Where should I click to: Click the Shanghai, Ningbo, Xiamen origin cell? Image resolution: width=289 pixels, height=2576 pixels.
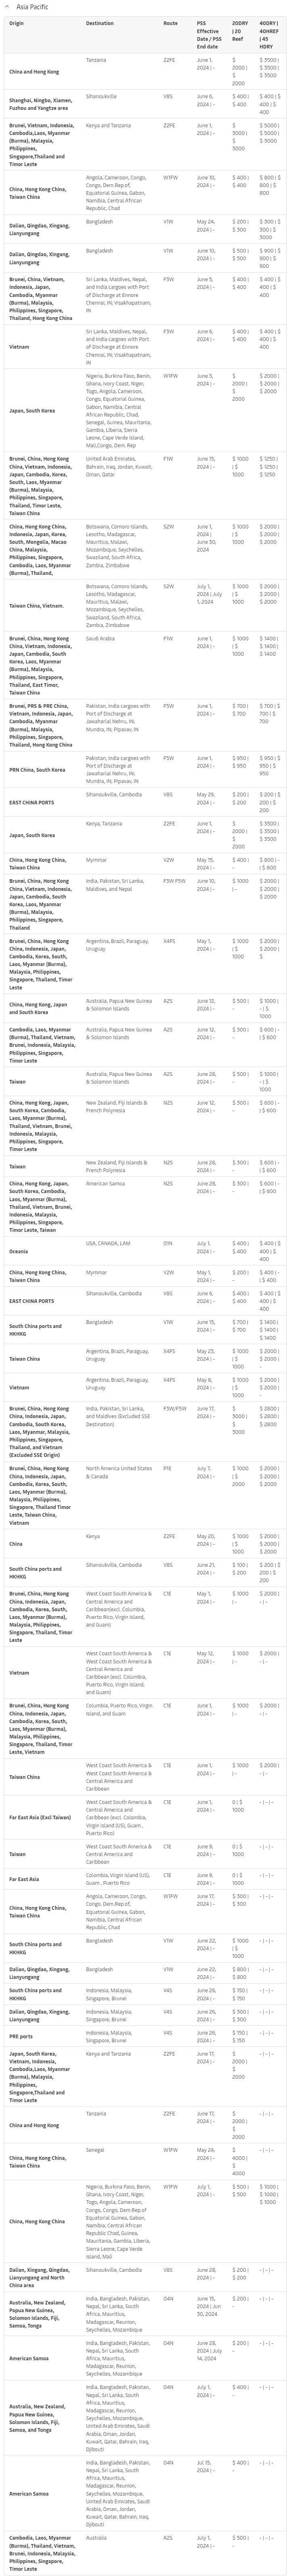pyautogui.click(x=40, y=103)
